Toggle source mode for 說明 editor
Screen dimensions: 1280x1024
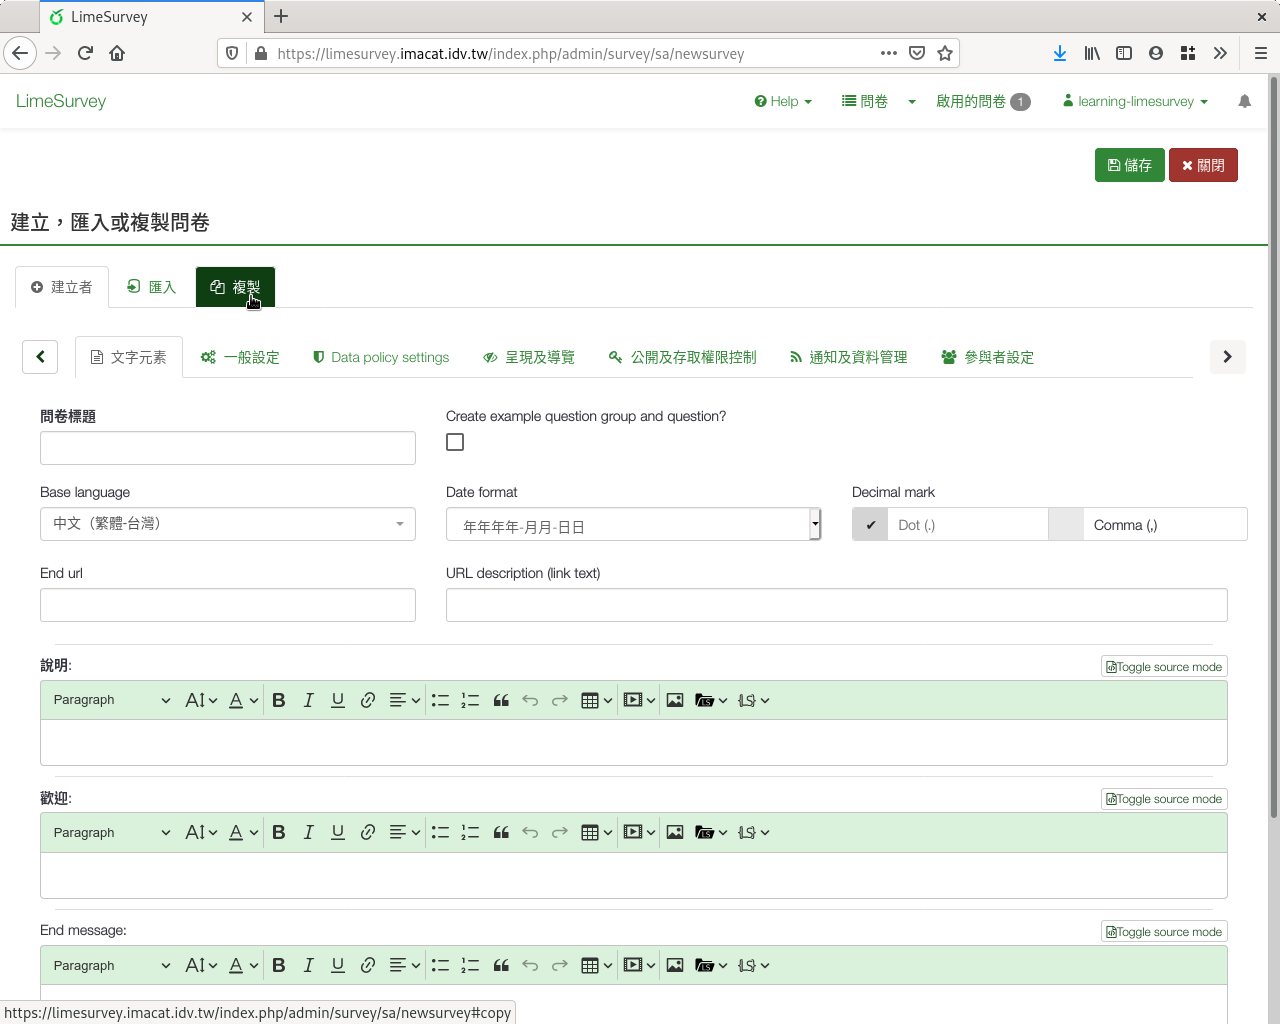[x=1164, y=667]
